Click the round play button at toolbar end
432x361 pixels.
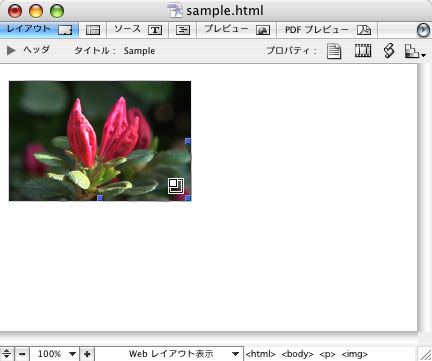(423, 30)
